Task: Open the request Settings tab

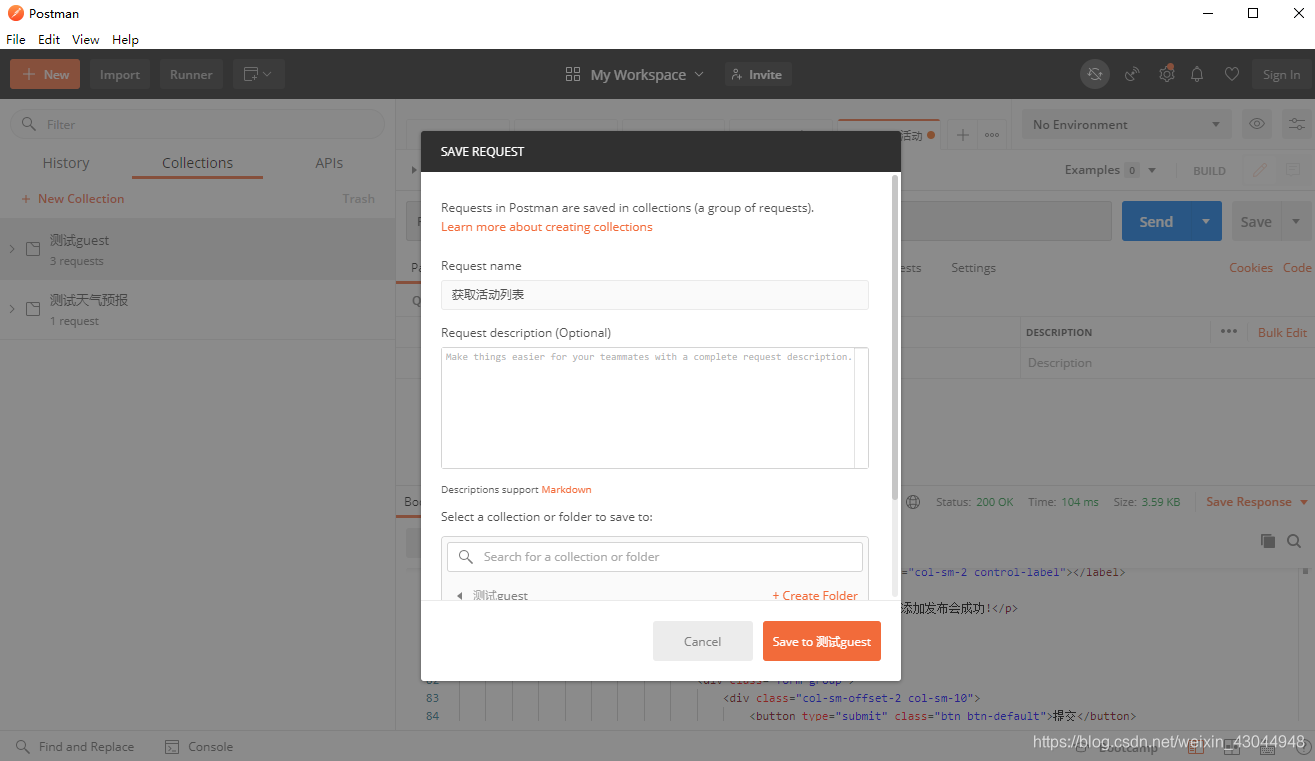Action: tap(973, 268)
